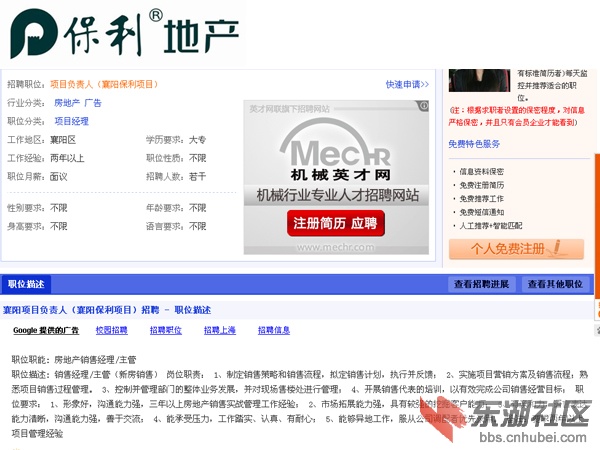This screenshot has width=600, height=450.
Task: Click the 快速申请>> quick apply link
Action: (407, 84)
